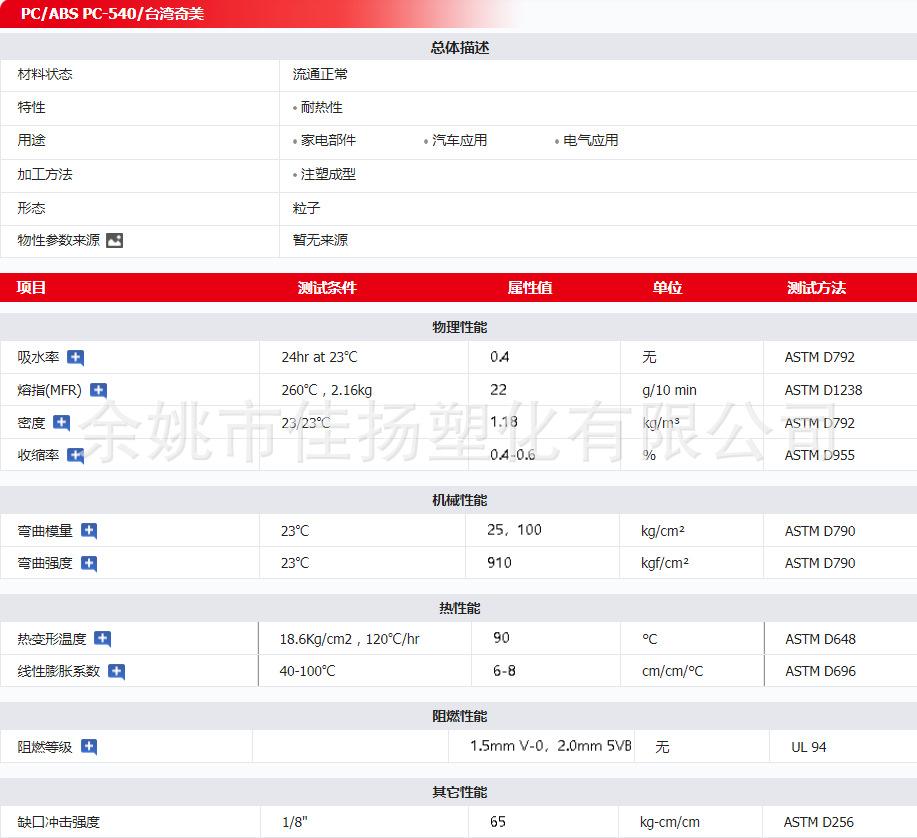Click the 汽车应用 use entry
Image resolution: width=917 pixels, height=838 pixels.
pos(460,140)
